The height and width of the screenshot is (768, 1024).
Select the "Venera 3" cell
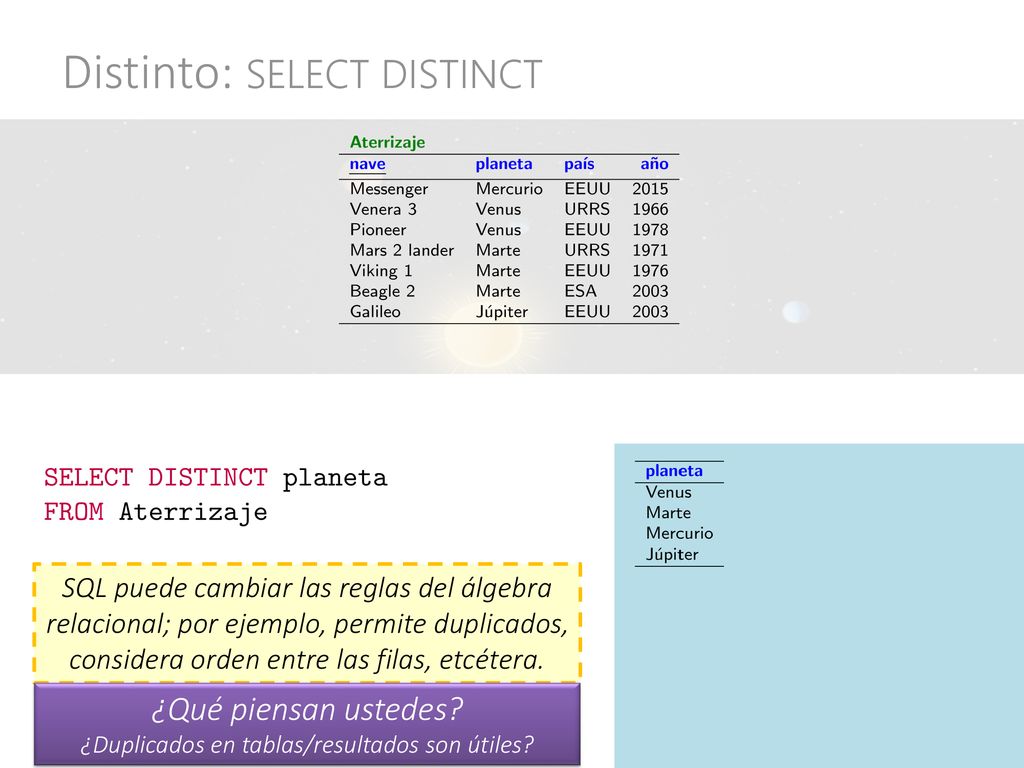383,209
